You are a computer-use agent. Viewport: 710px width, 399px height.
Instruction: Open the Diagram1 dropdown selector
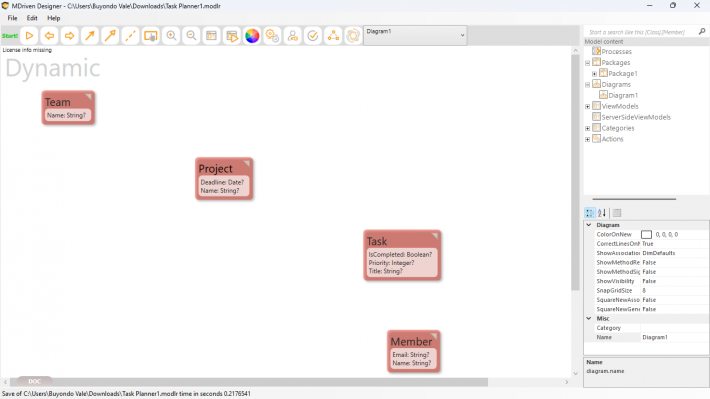click(x=415, y=35)
